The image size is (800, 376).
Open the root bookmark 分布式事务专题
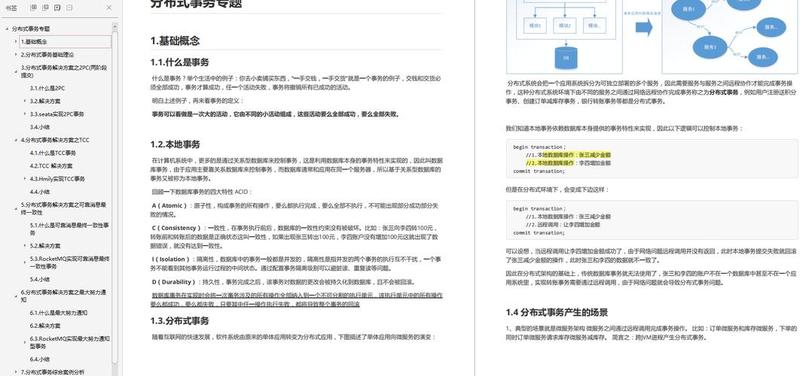pos(31,29)
